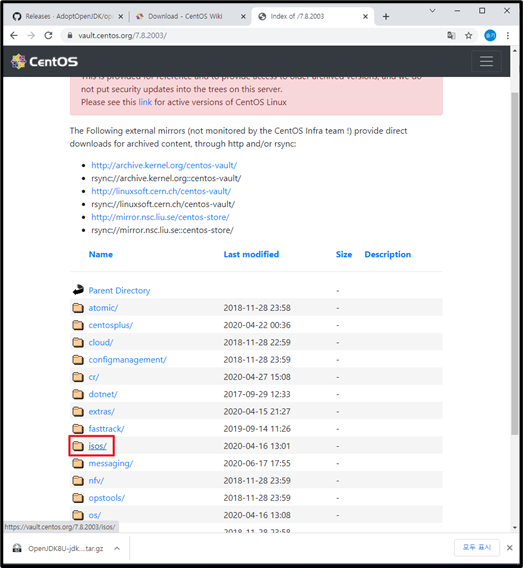
Task: Open the atomic/ directory
Action: click(x=103, y=308)
